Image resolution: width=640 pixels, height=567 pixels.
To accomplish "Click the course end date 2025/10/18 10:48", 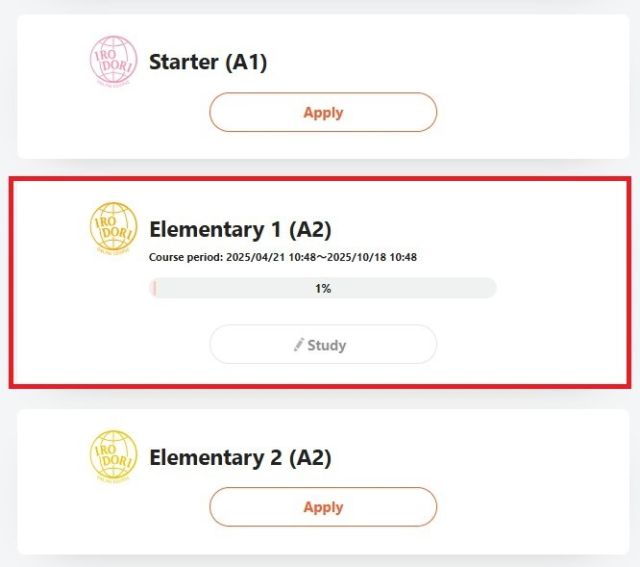I will tap(372, 257).
